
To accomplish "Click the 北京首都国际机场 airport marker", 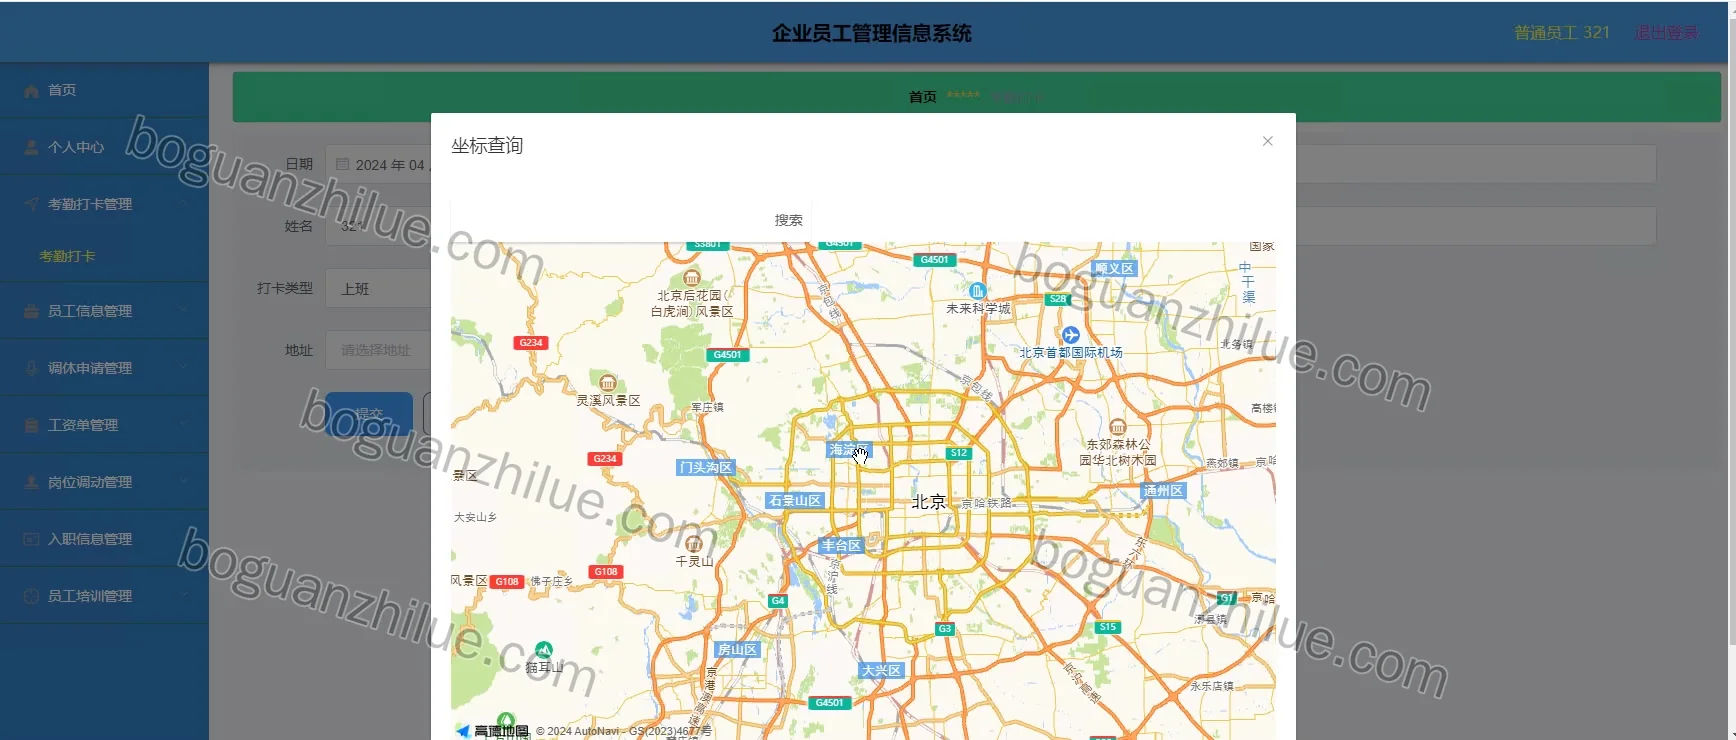I will tap(1071, 334).
